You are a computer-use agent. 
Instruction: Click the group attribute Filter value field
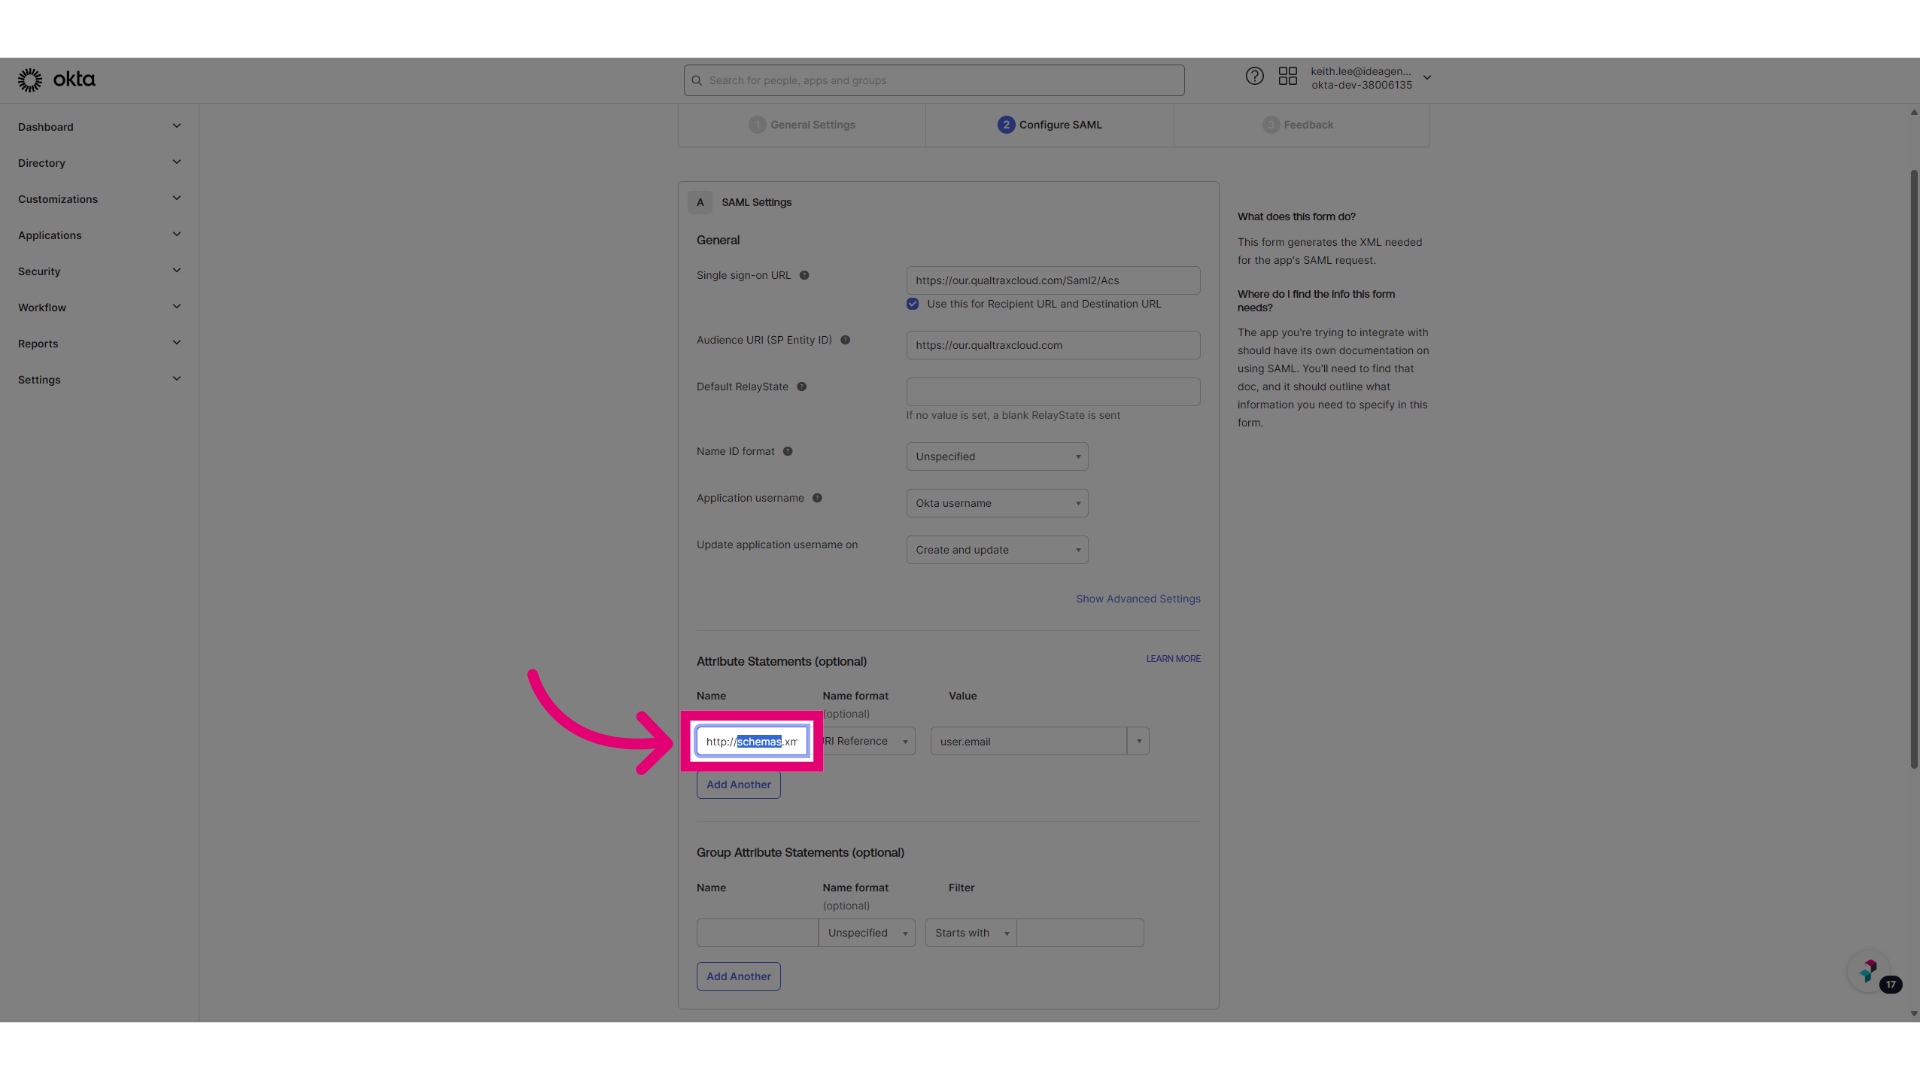click(x=1080, y=933)
